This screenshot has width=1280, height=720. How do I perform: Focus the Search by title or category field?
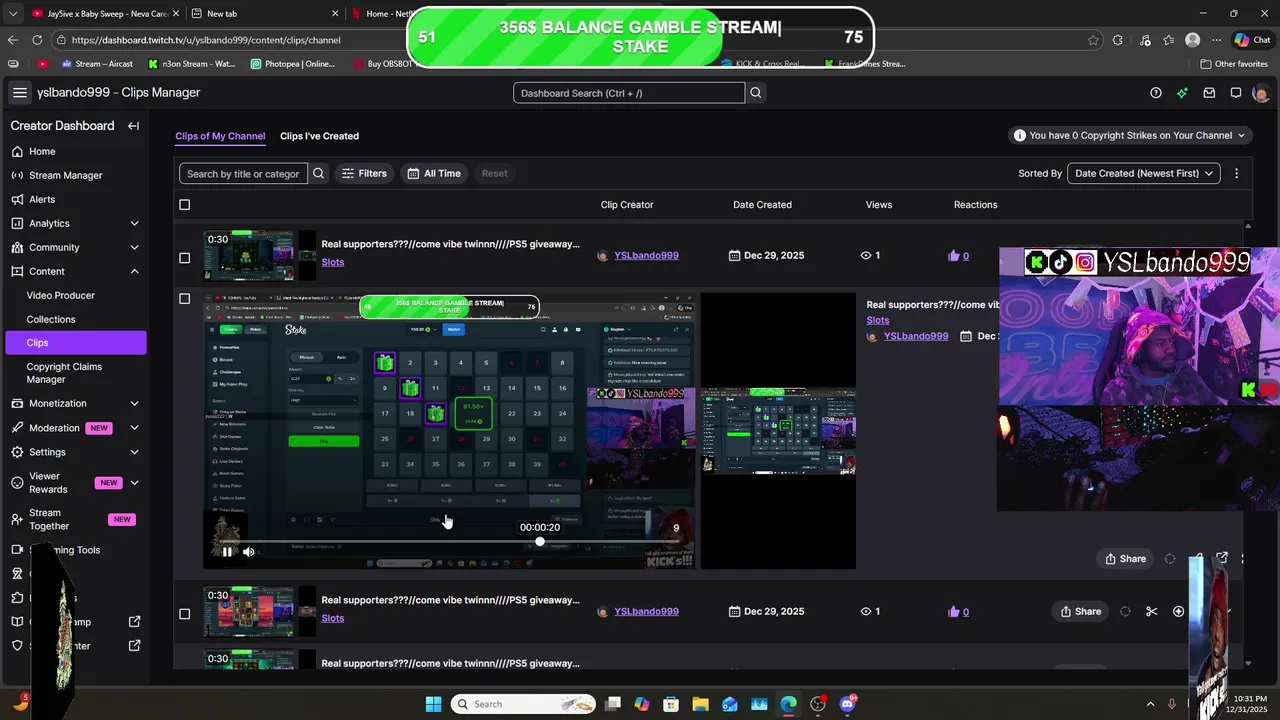(x=243, y=173)
